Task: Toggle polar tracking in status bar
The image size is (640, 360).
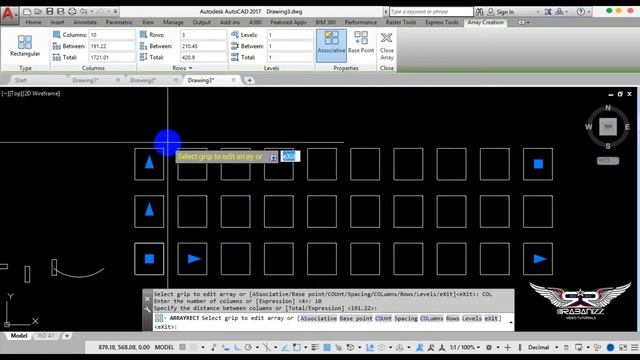Action: point(248,347)
